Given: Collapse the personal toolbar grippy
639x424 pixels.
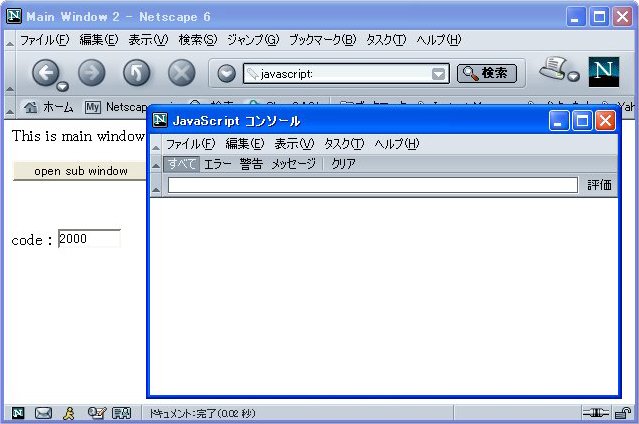Looking at the screenshot, I should click(x=10, y=107).
